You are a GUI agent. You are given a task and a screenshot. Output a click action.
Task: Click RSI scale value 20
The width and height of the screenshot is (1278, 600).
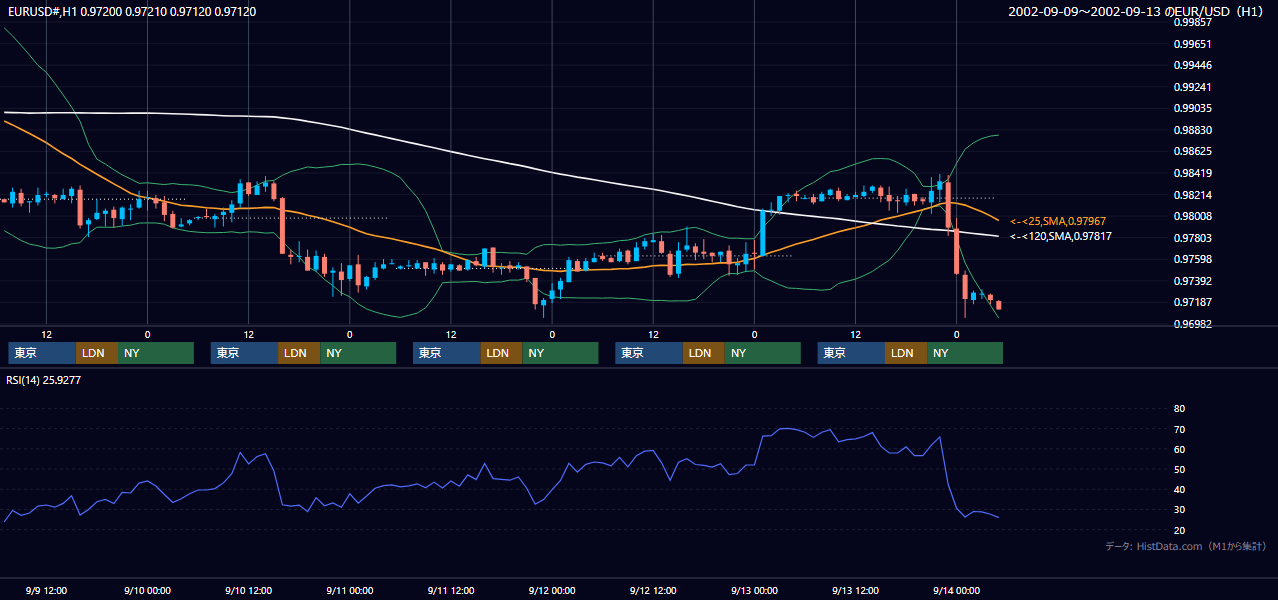click(x=1179, y=530)
